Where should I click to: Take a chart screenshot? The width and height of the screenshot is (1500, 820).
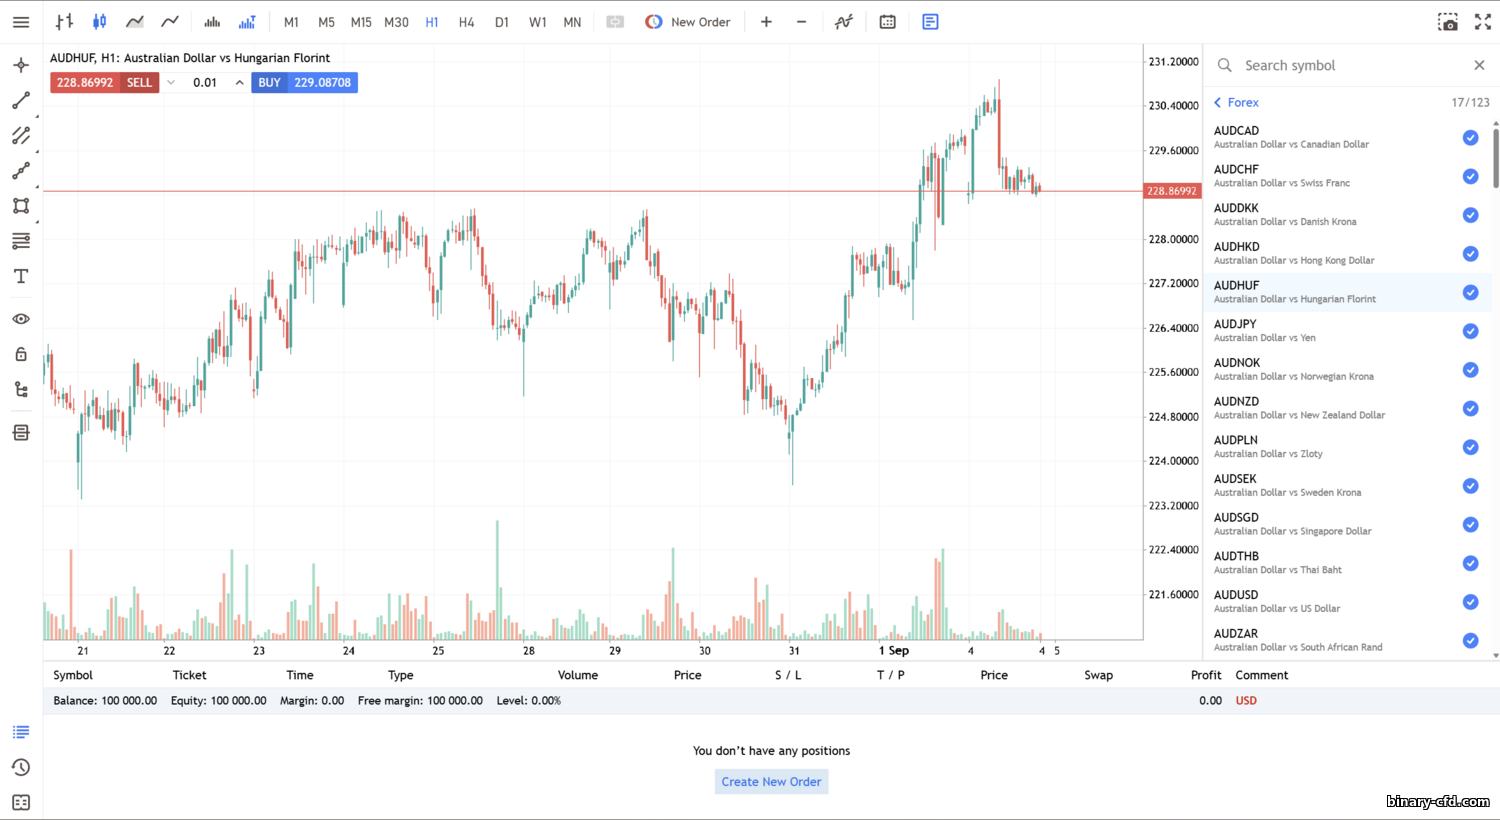tap(1447, 22)
